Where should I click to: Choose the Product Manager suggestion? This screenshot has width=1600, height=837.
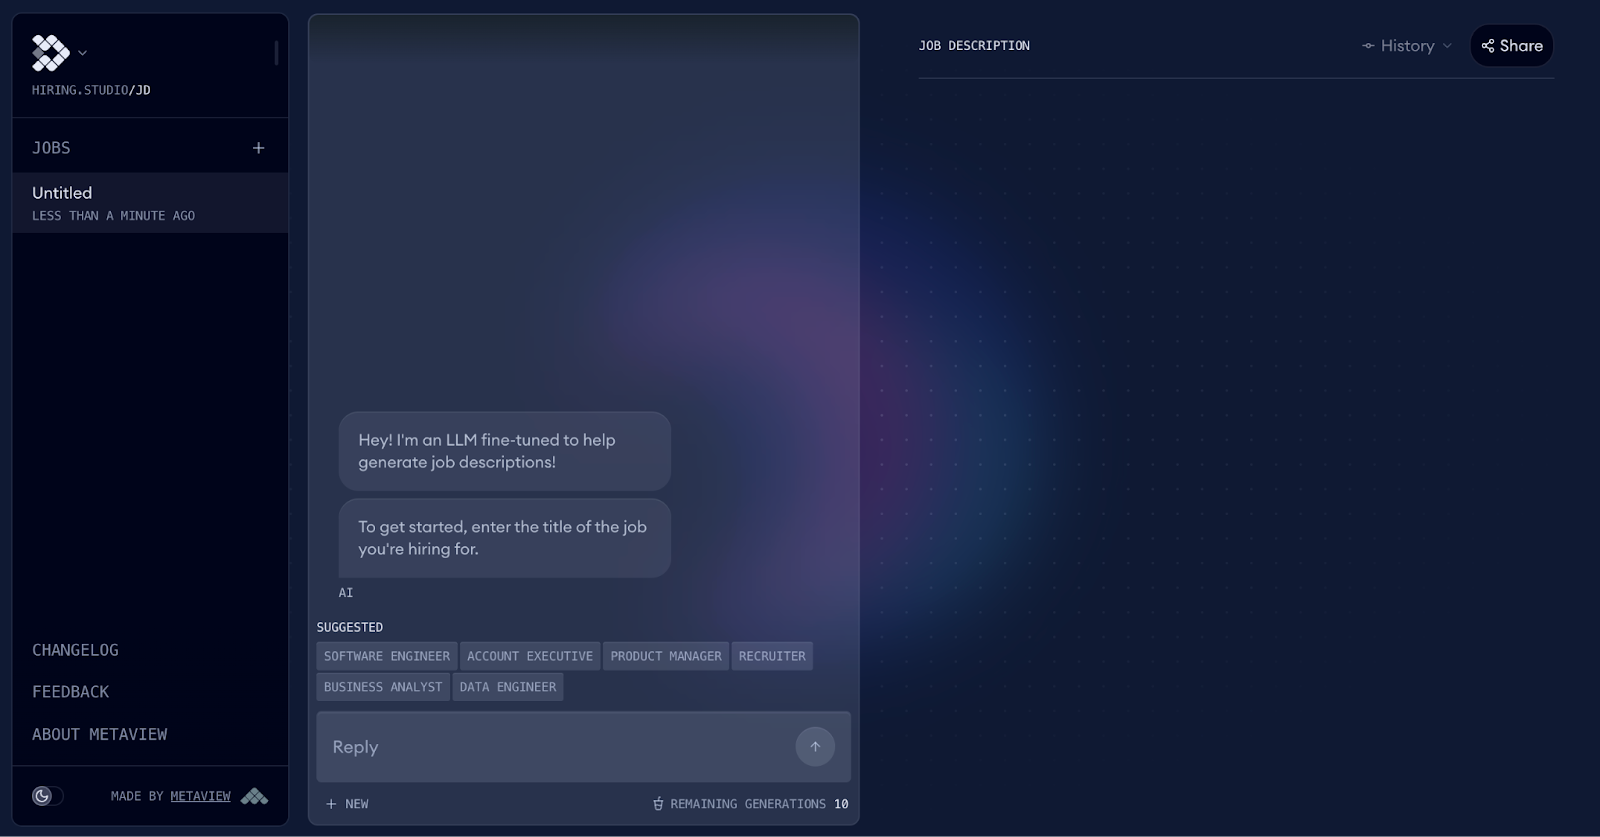click(x=666, y=656)
